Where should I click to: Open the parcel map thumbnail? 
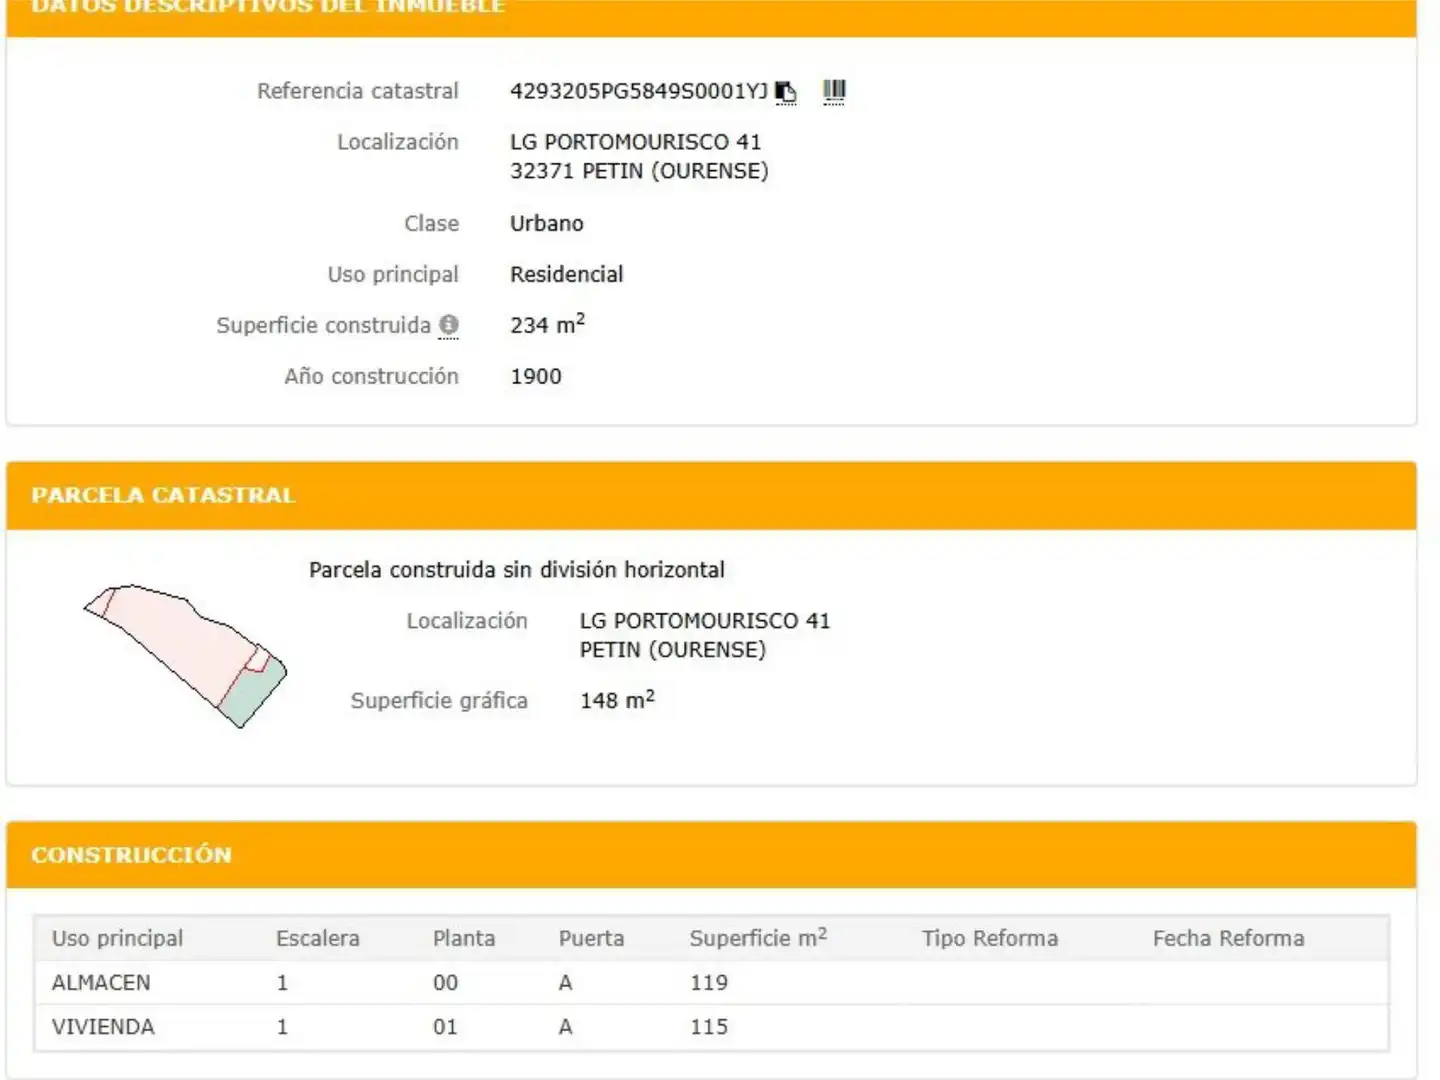(x=185, y=655)
